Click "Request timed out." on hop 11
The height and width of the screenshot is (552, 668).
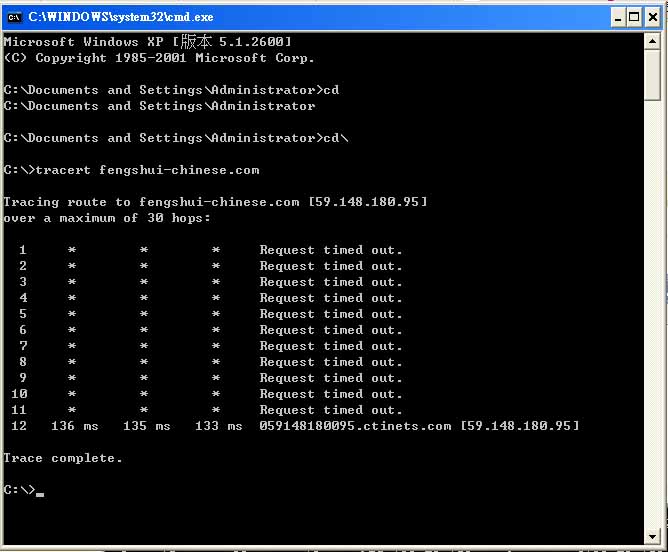click(x=331, y=410)
